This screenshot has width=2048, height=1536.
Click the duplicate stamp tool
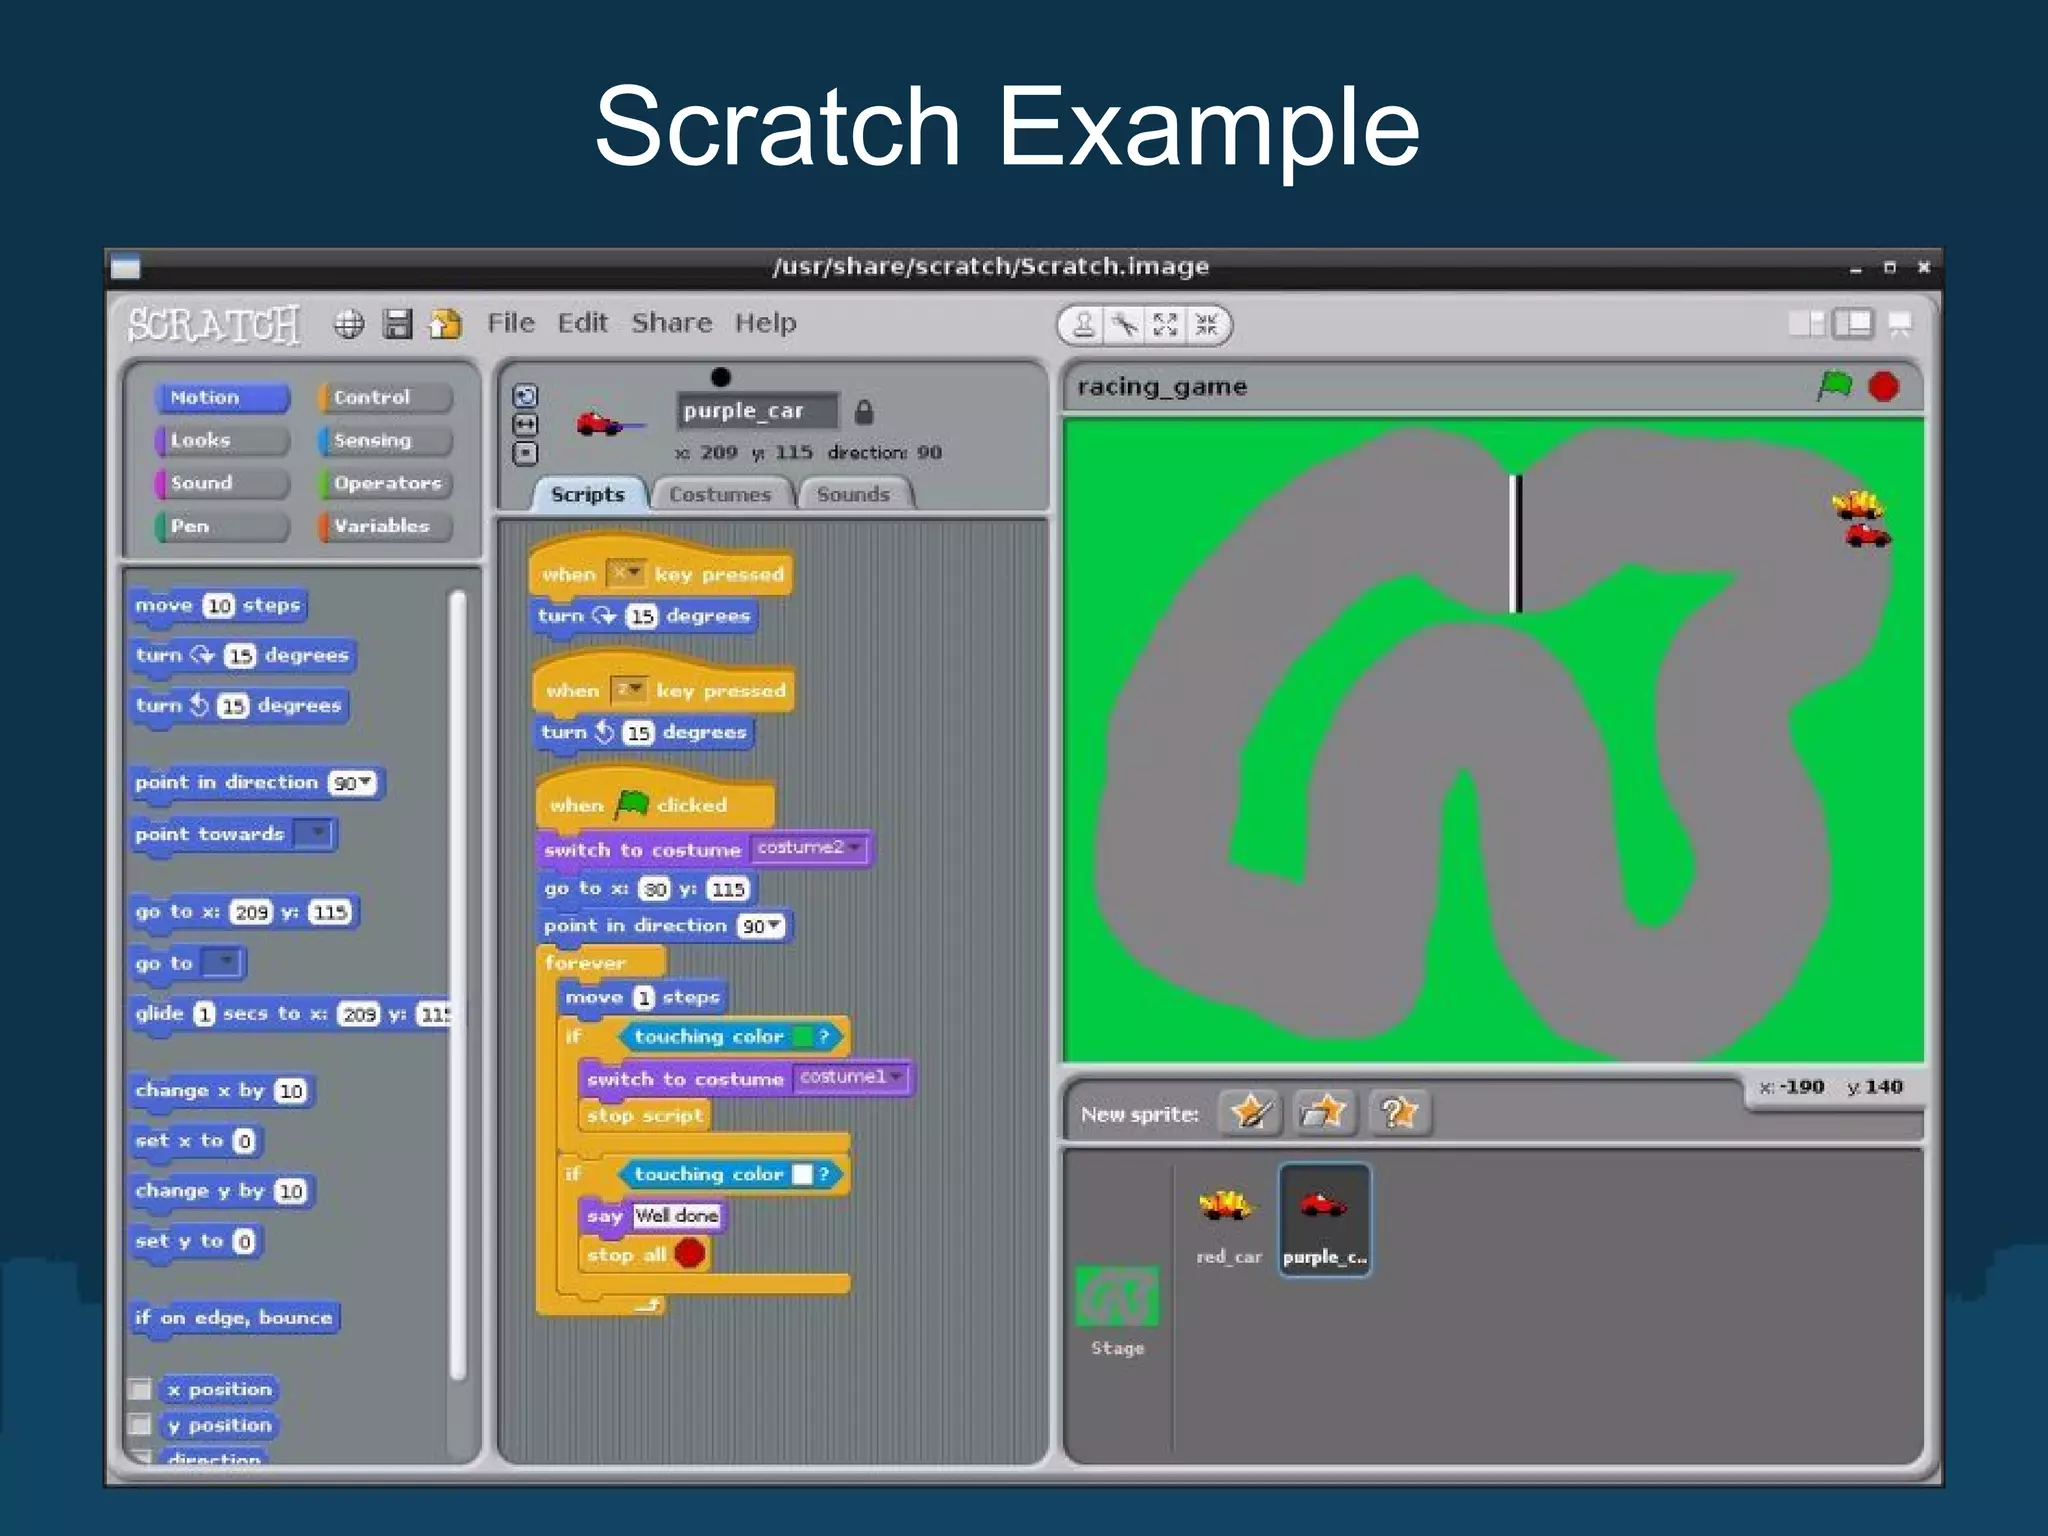pos(1083,325)
